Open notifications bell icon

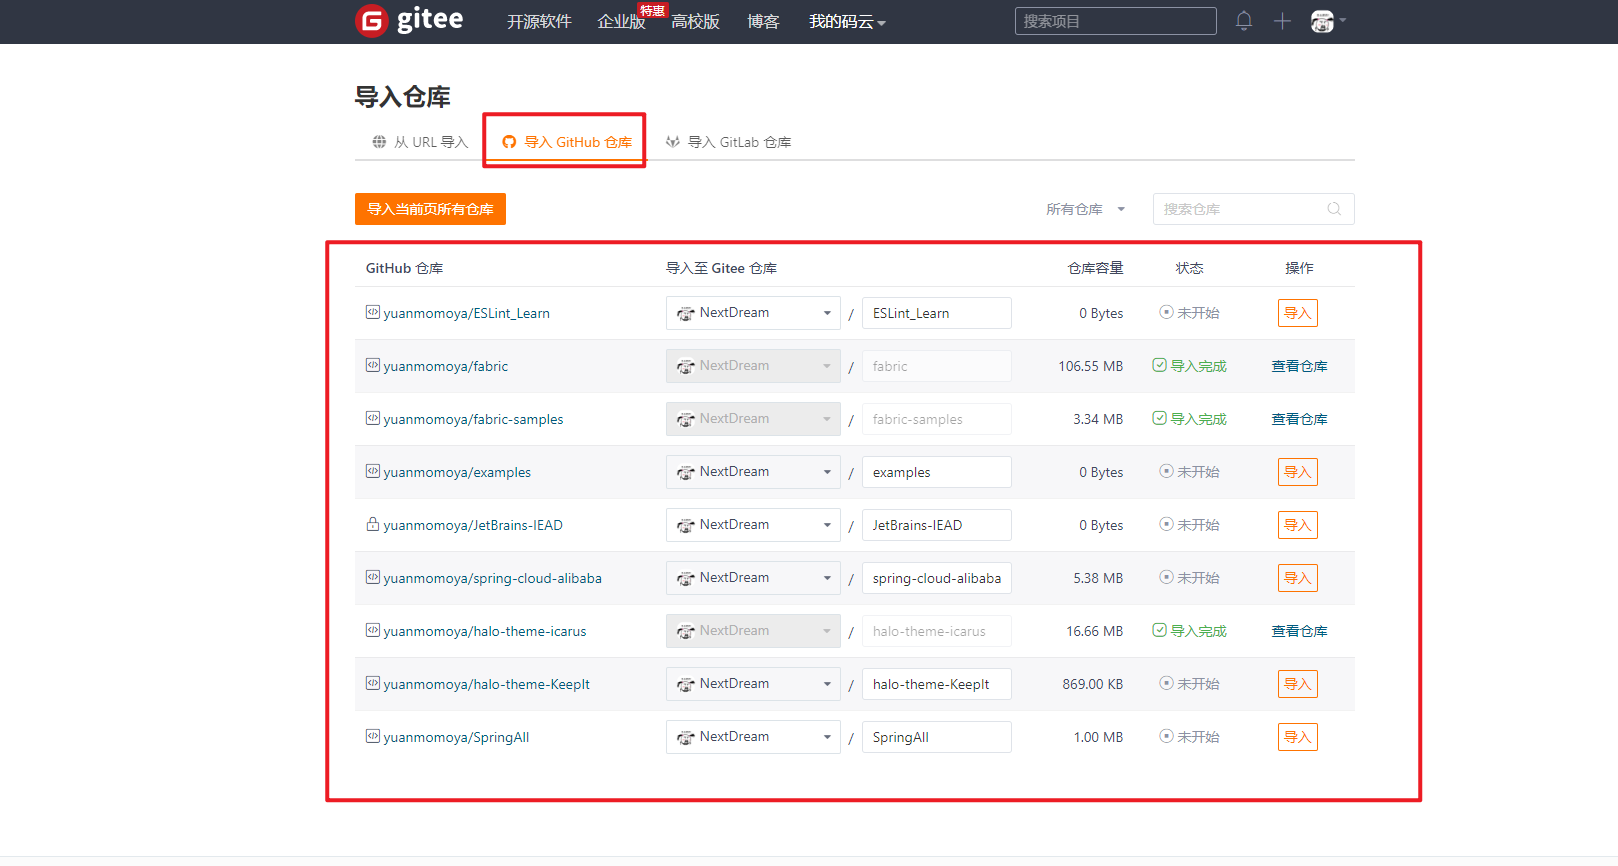[x=1244, y=21]
